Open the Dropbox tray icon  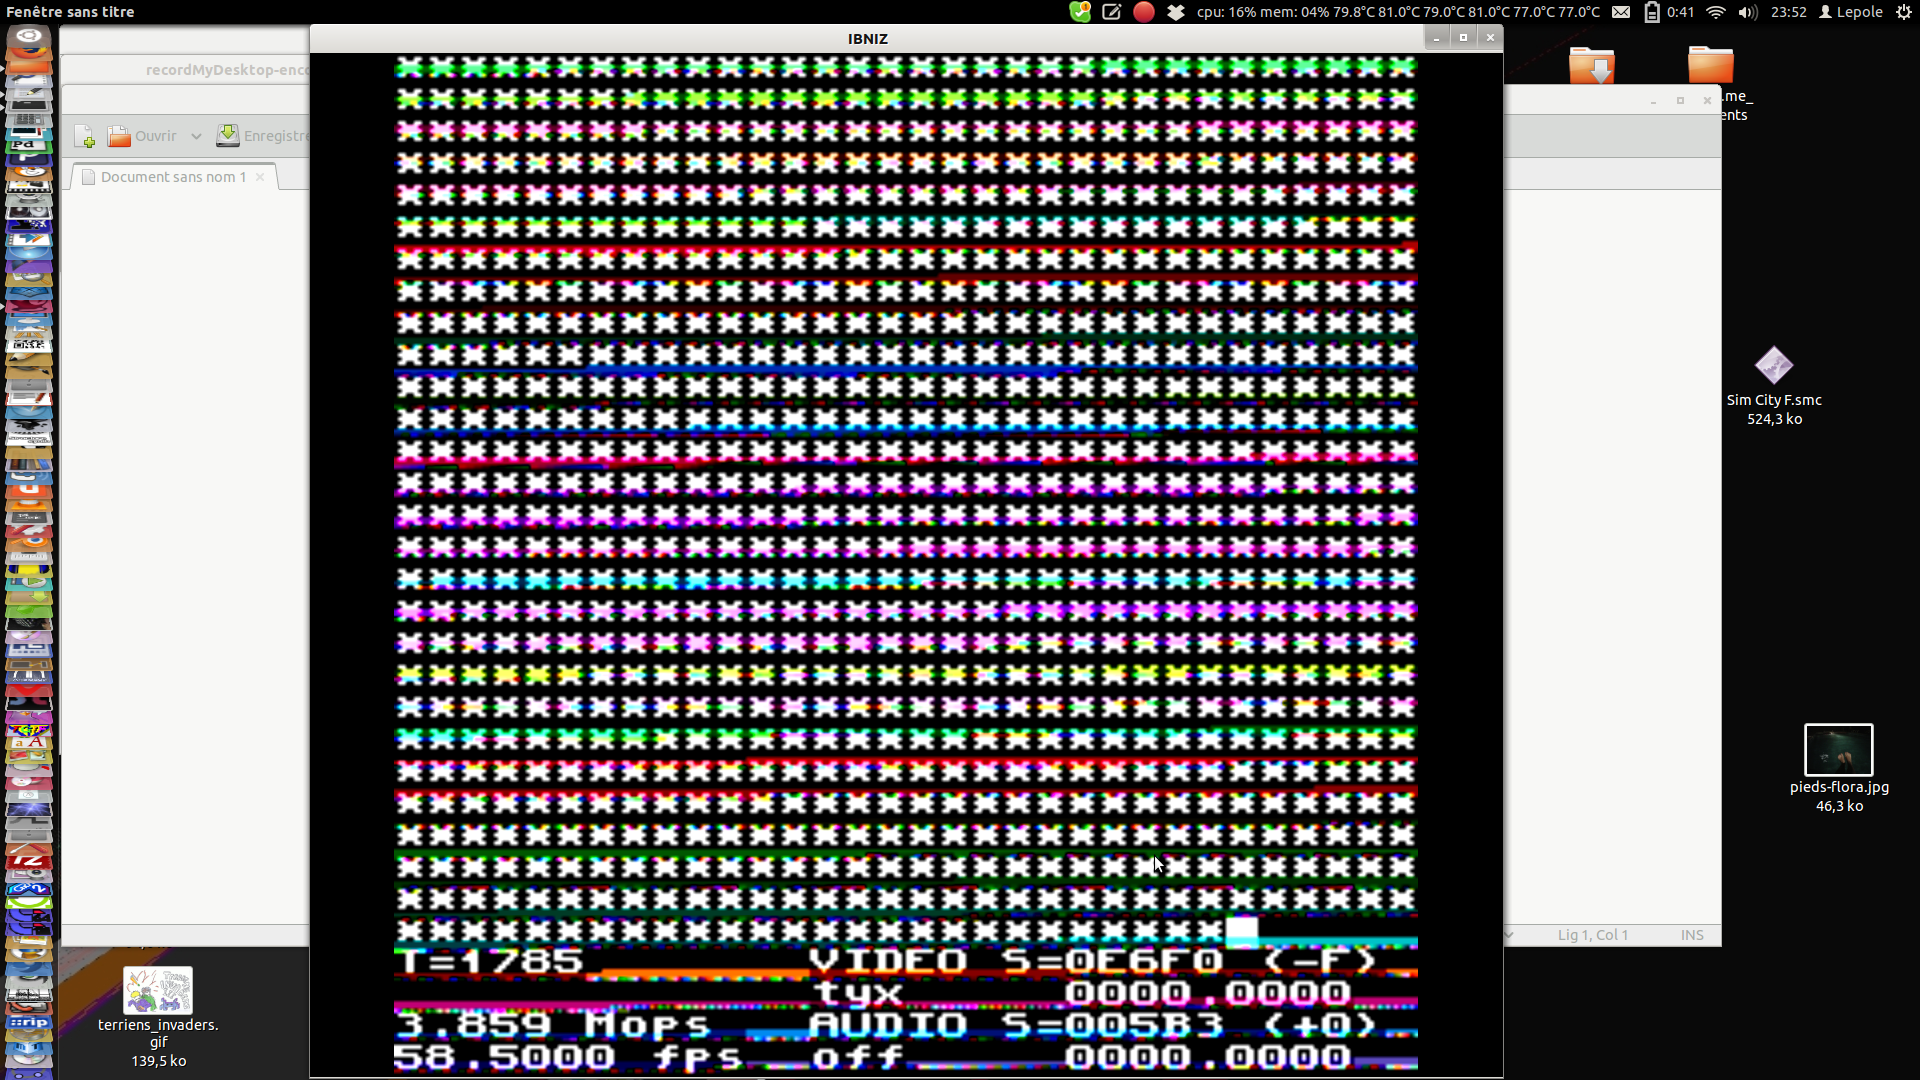[x=1176, y=12]
